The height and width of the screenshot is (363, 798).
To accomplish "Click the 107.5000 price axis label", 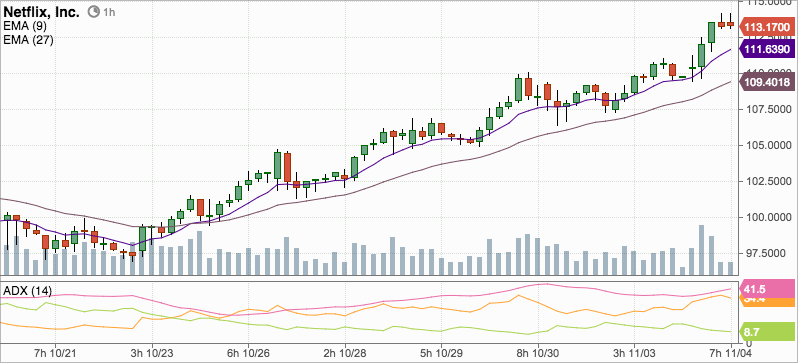I will click(x=768, y=110).
